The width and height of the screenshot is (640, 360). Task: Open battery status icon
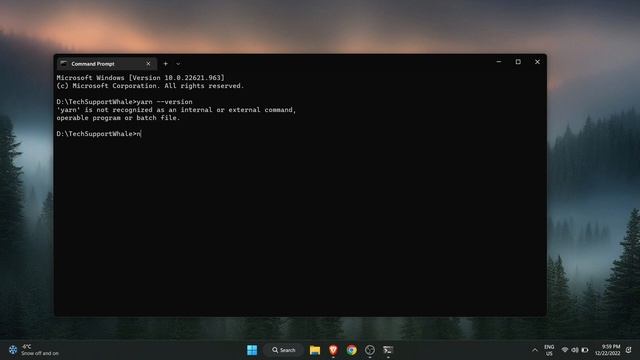[x=585, y=350]
